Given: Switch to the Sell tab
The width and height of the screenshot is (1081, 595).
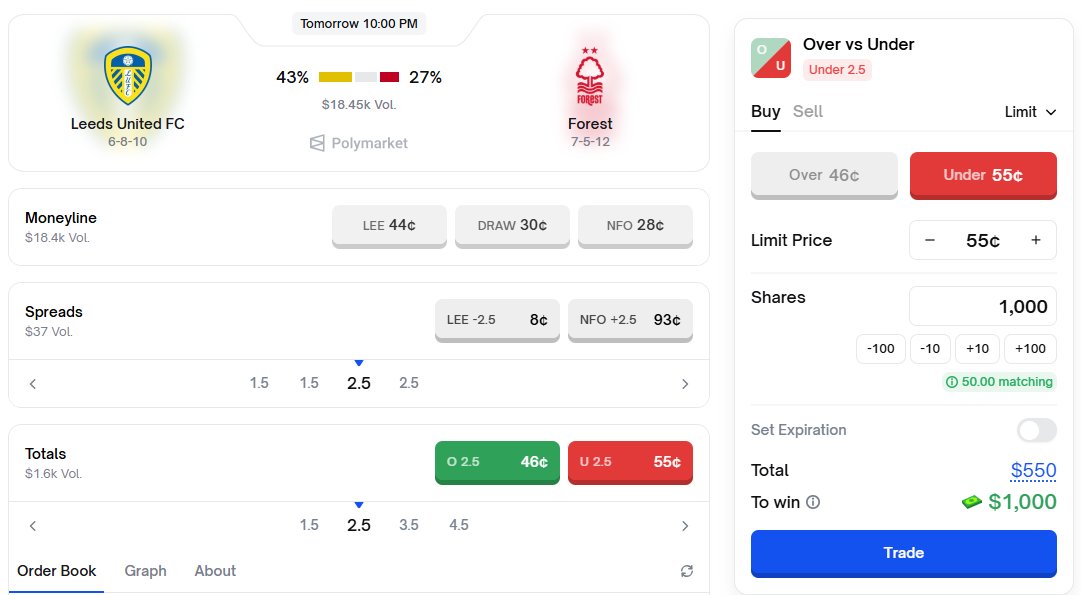Looking at the screenshot, I should pos(807,112).
